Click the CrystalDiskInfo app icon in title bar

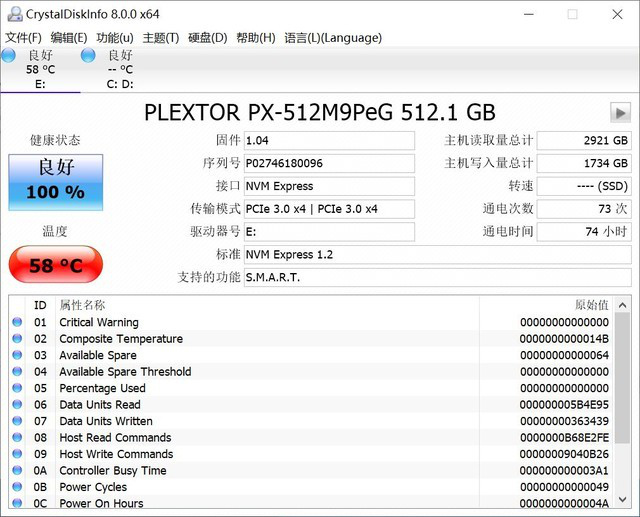[x=14, y=14]
